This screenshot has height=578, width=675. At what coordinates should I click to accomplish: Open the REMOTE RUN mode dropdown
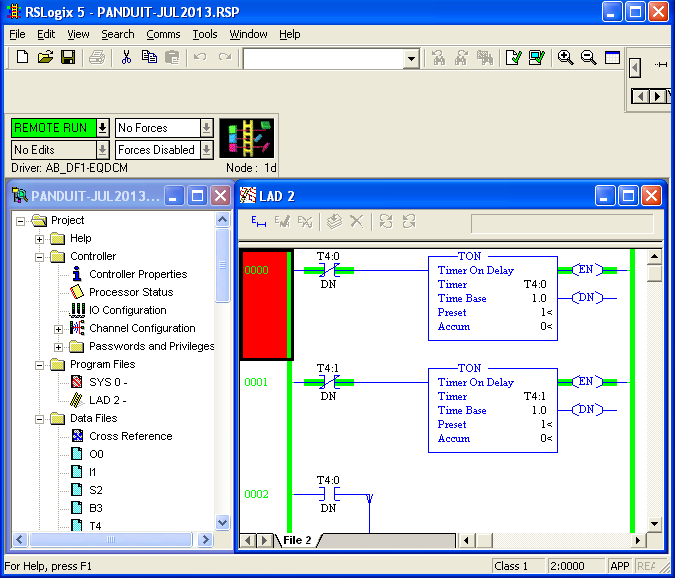pyautogui.click(x=102, y=128)
